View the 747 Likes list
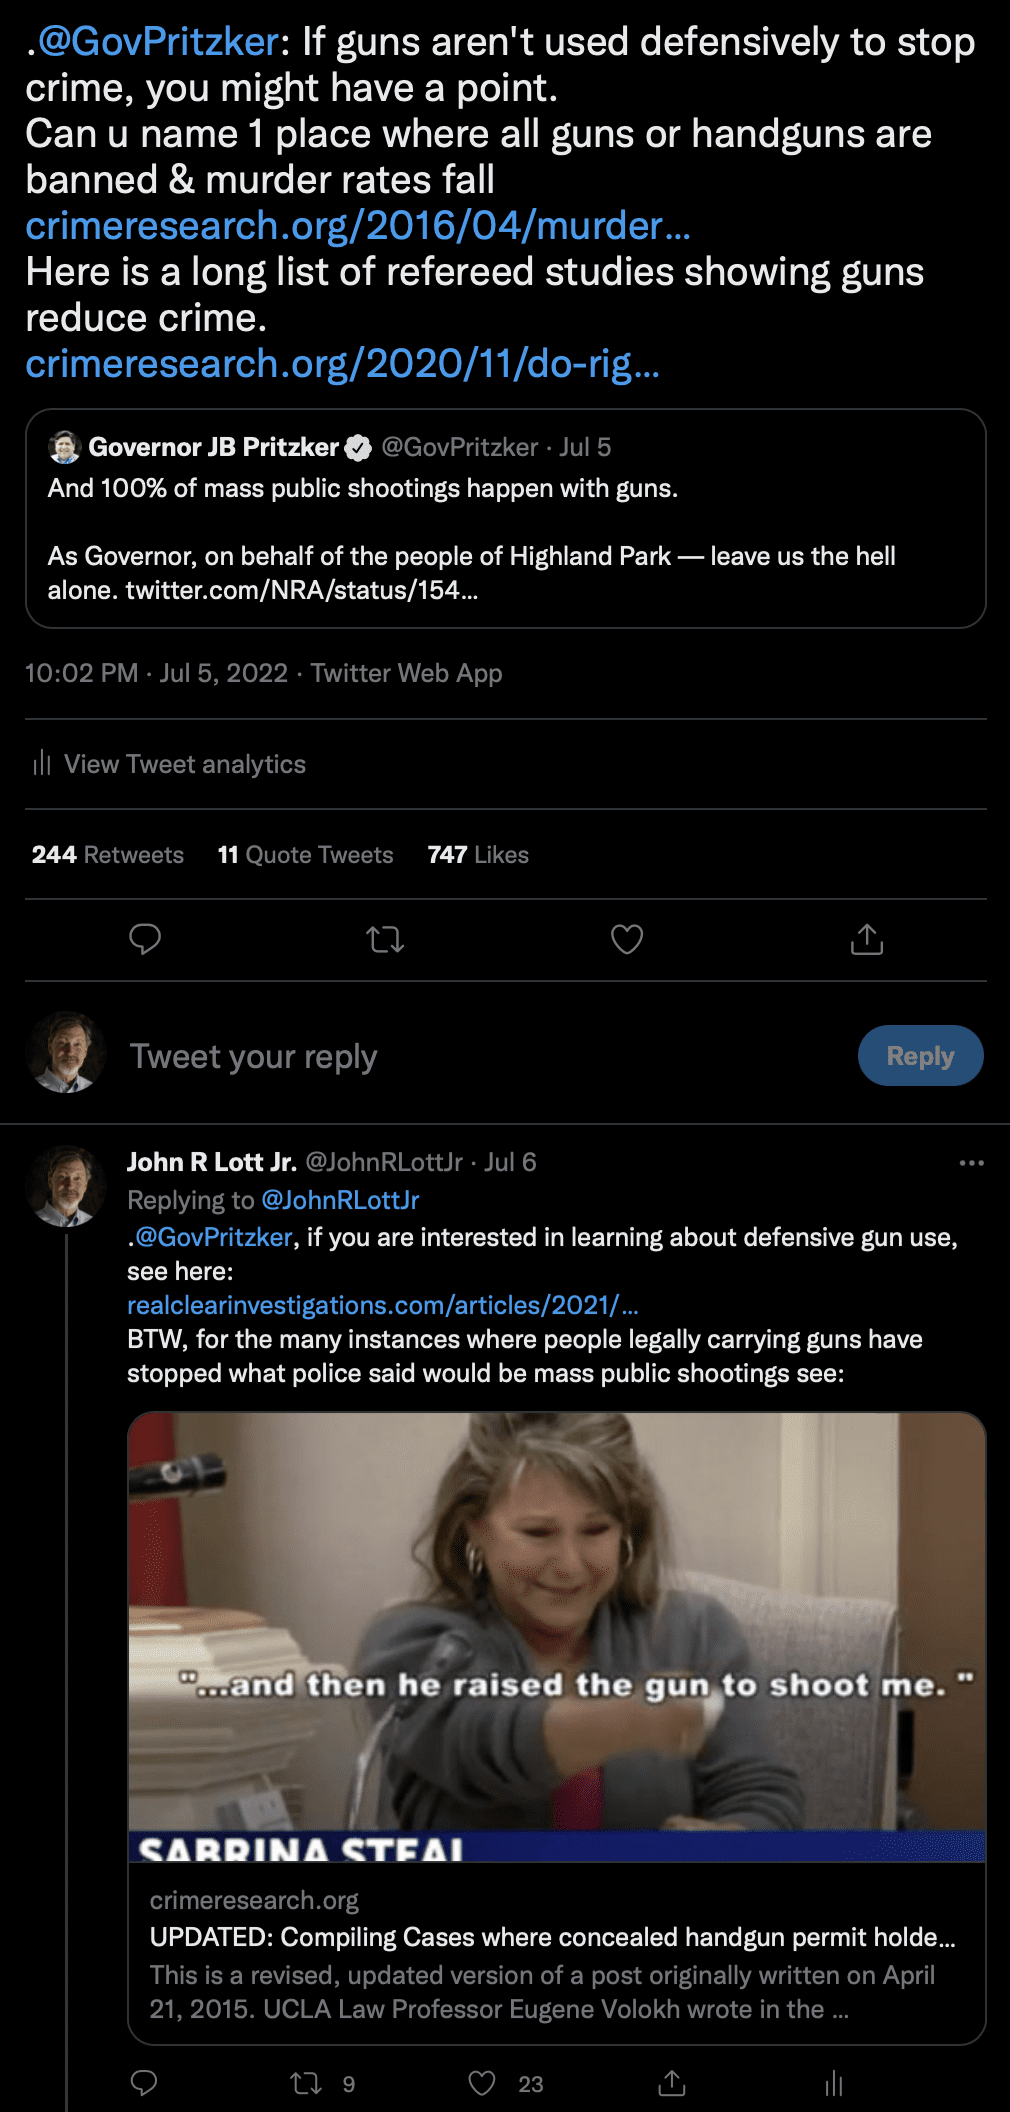This screenshot has width=1010, height=2112. [x=478, y=855]
